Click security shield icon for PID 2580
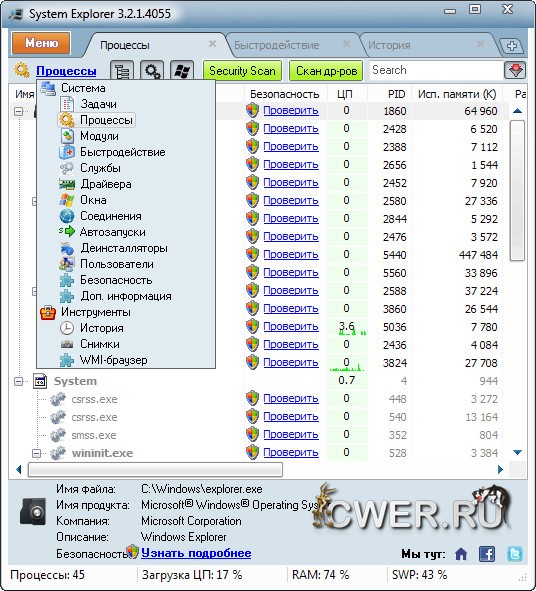536x591 pixels. 253,200
